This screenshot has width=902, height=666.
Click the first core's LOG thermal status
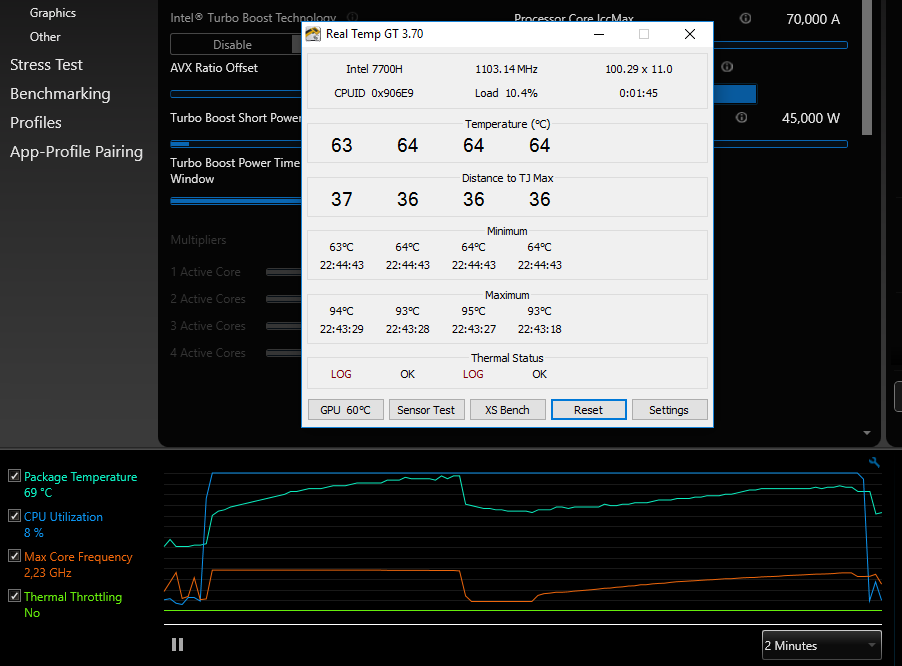[x=341, y=374]
